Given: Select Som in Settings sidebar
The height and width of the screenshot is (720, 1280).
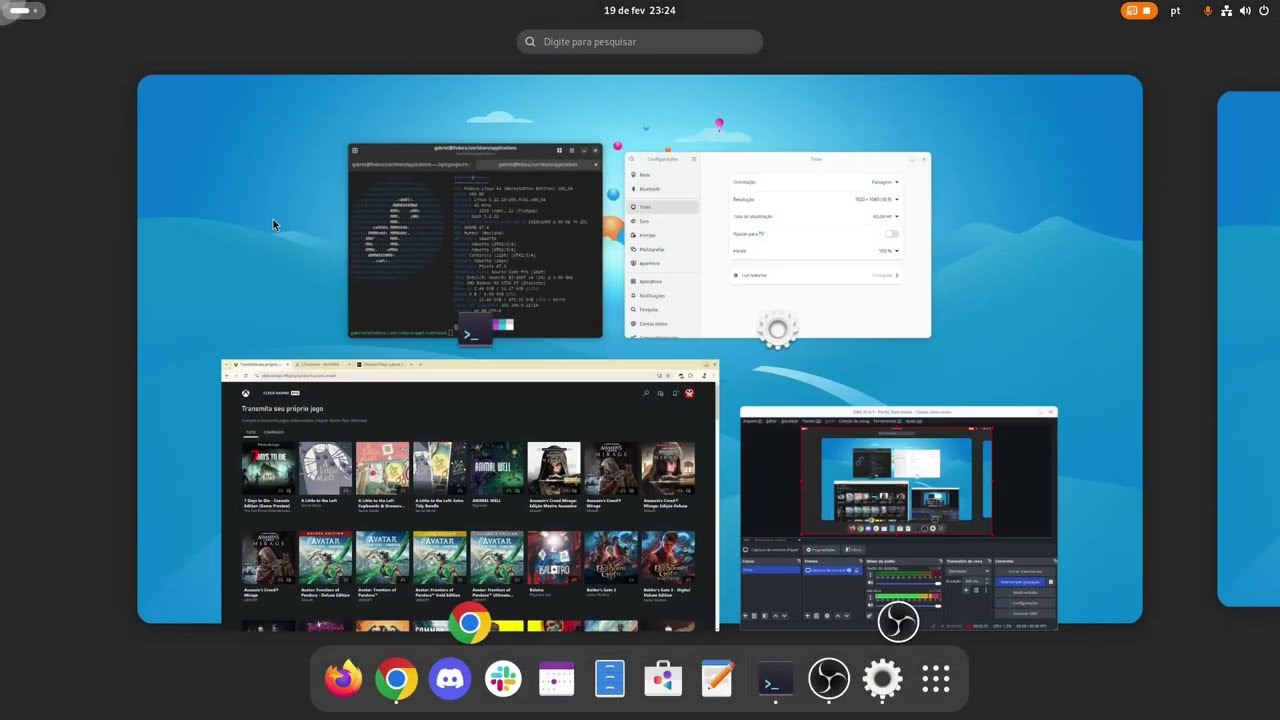Looking at the screenshot, I should 662,221.
